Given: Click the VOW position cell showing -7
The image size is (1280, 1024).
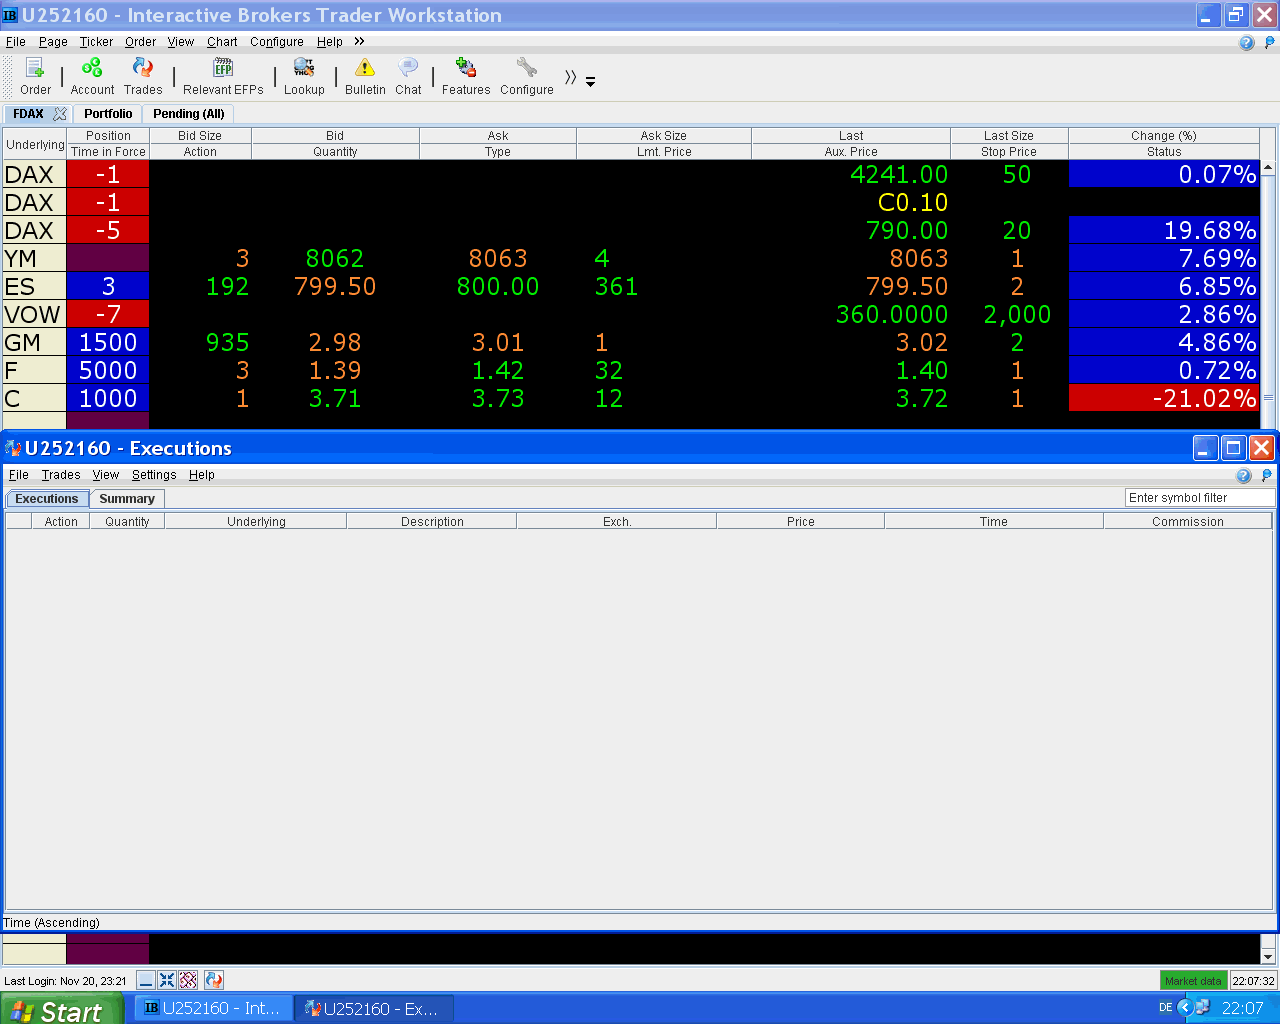Looking at the screenshot, I should point(108,314).
